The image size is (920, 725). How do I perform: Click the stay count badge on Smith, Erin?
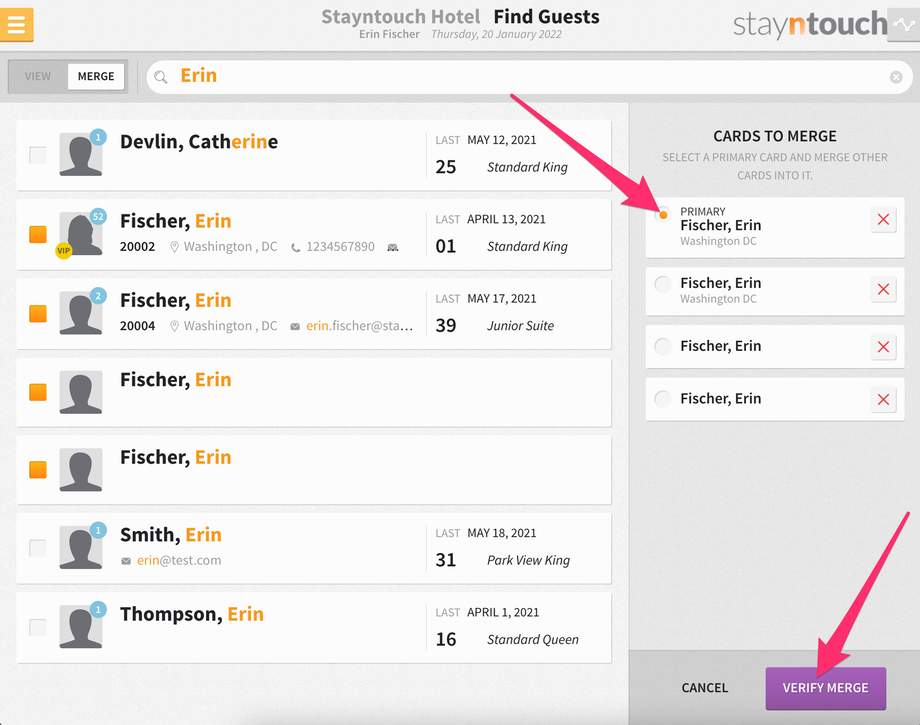click(x=98, y=530)
